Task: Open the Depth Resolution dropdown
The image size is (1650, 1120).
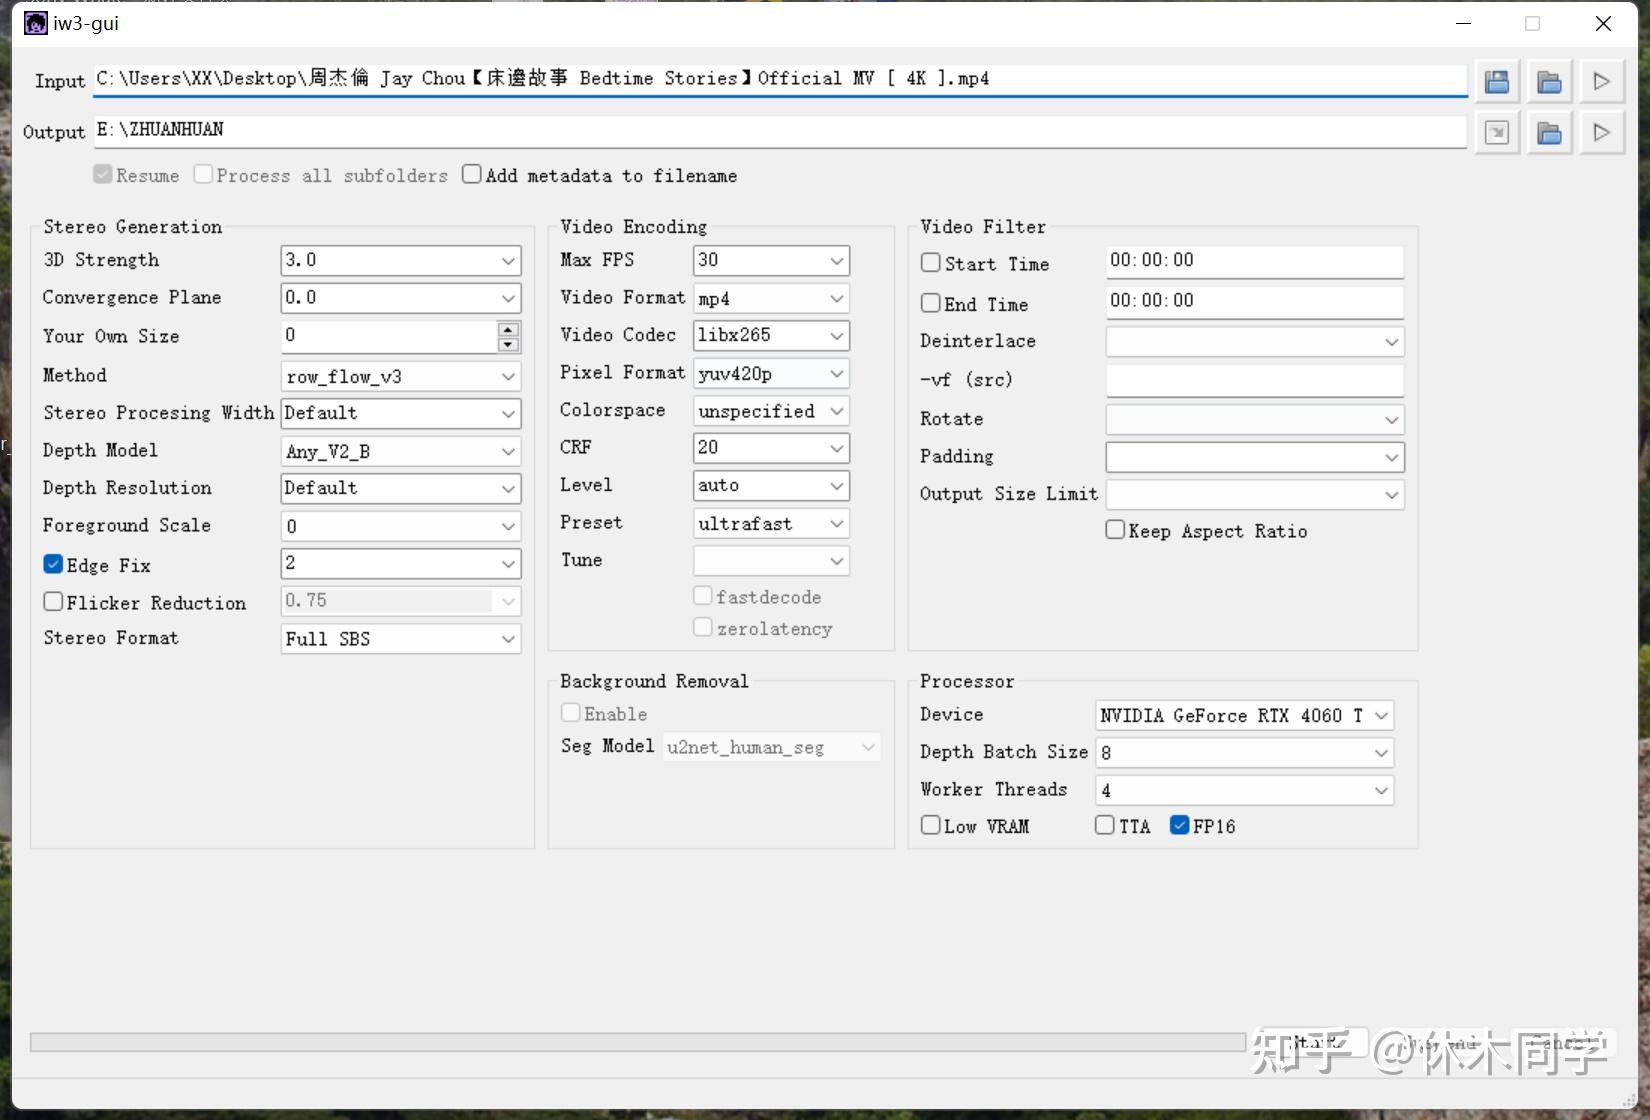Action: tap(401, 488)
